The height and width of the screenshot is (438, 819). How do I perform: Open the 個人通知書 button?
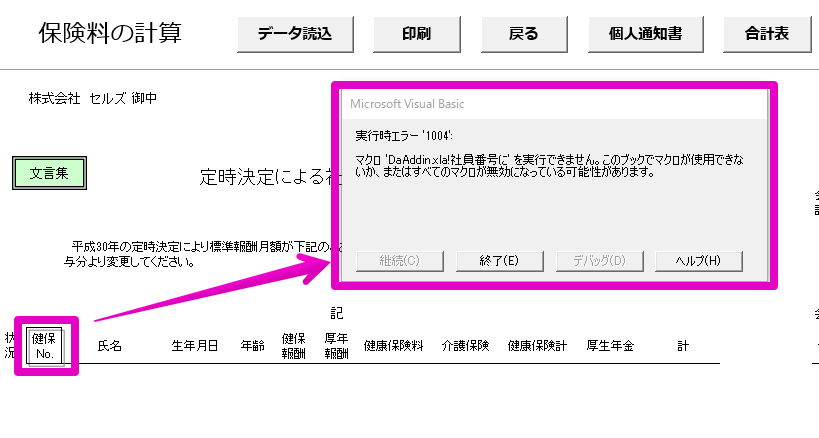pyautogui.click(x=646, y=34)
